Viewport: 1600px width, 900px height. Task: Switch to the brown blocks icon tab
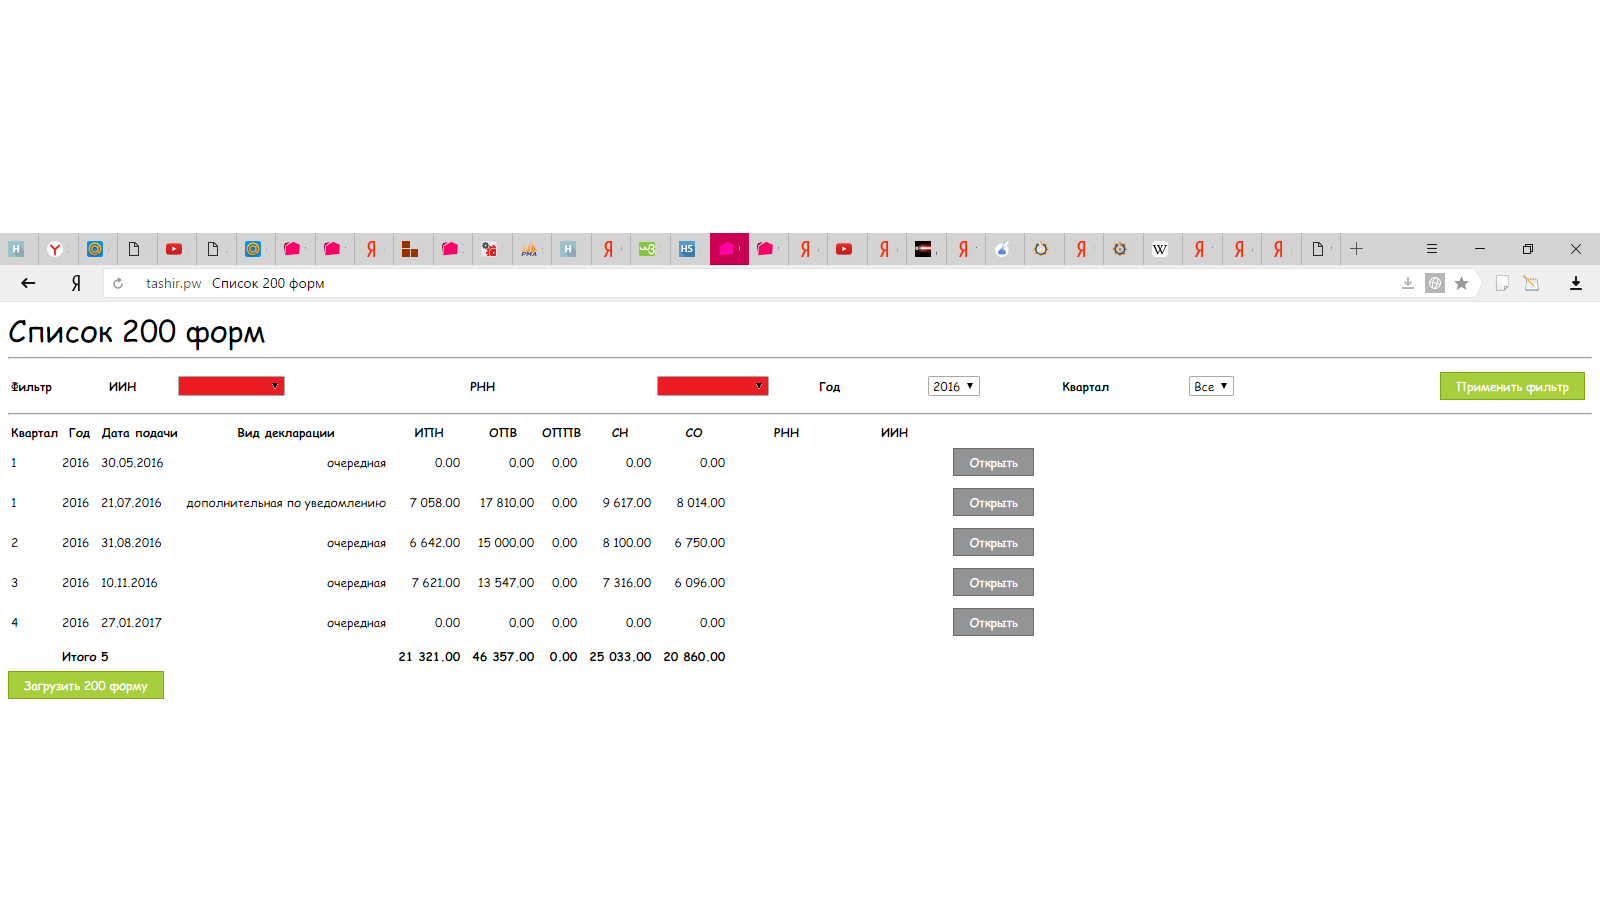click(x=410, y=249)
